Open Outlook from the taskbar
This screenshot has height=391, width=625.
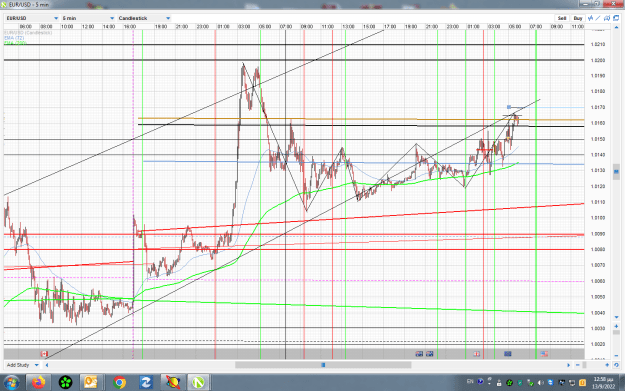[91, 383]
